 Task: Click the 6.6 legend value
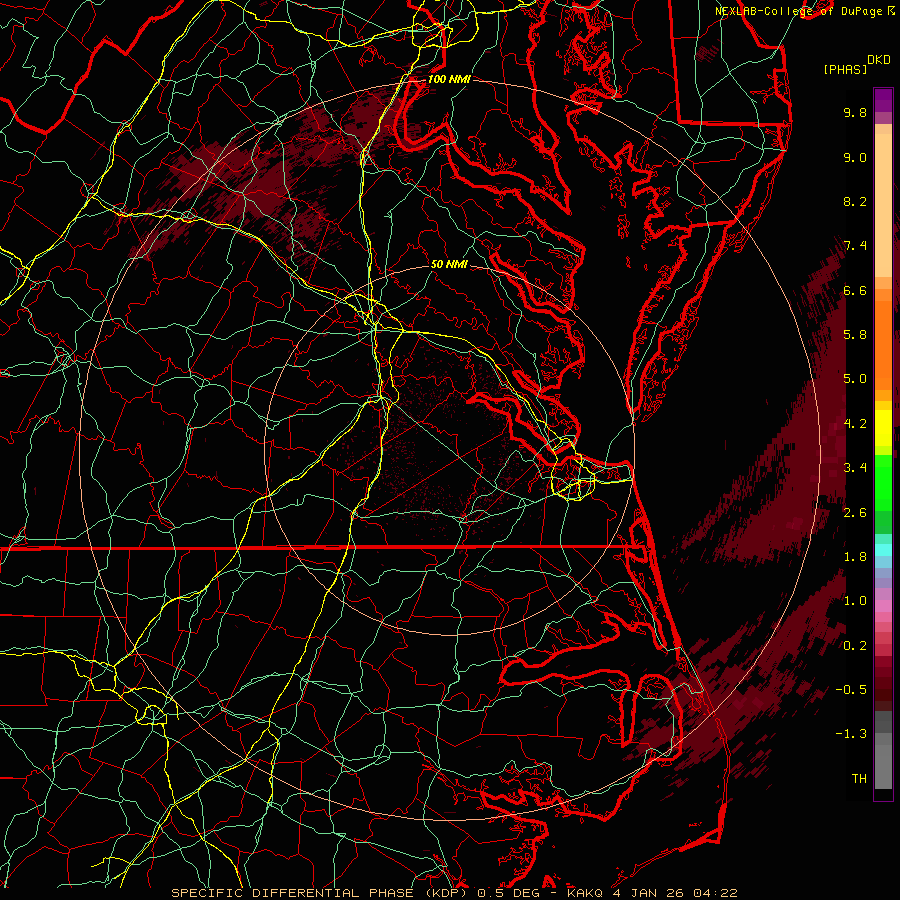[855, 290]
